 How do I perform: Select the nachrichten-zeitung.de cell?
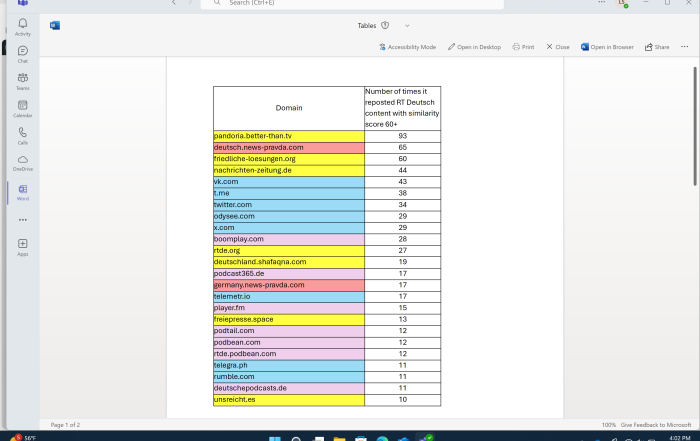(289, 171)
